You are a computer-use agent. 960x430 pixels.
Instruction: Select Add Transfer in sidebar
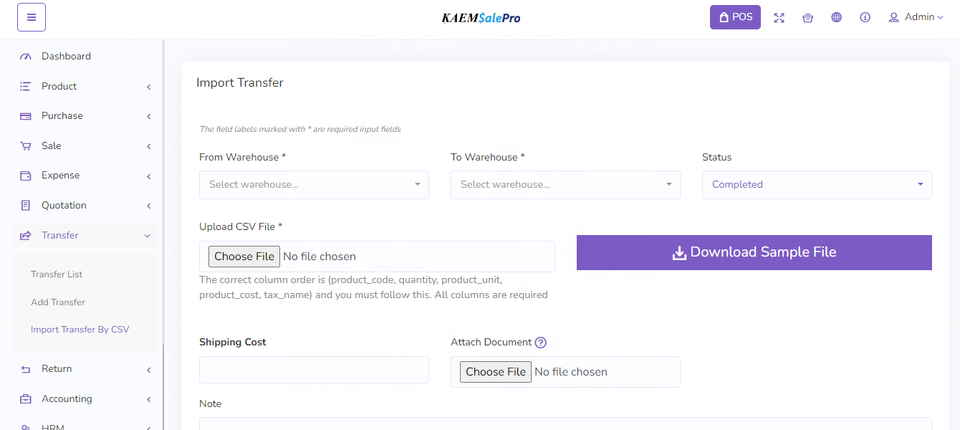pyautogui.click(x=58, y=302)
